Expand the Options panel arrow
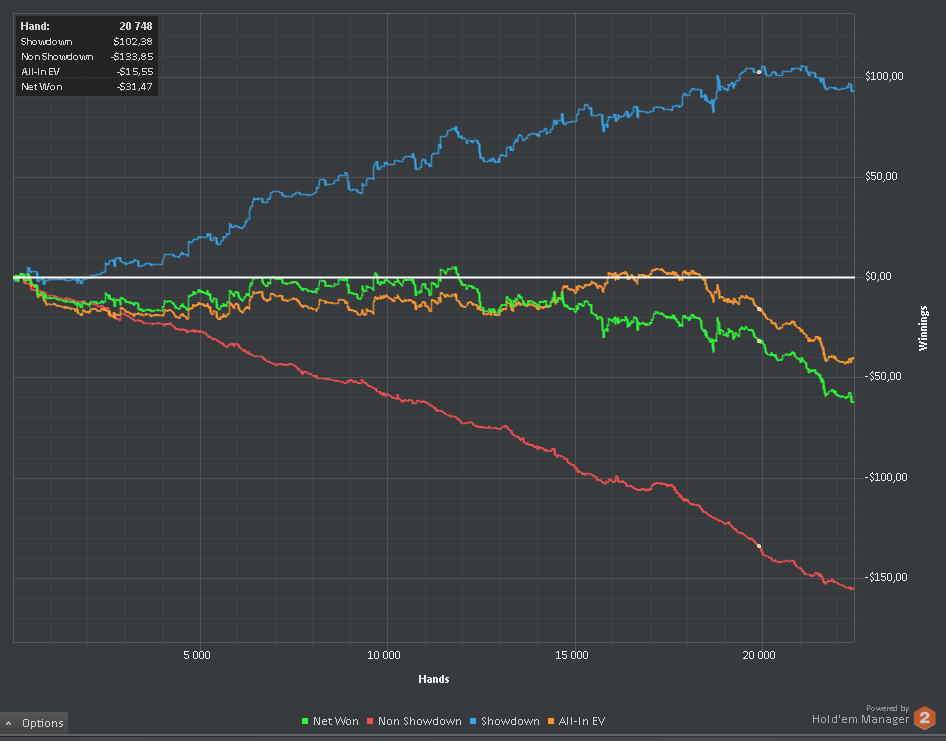946x741 pixels. coord(9,723)
